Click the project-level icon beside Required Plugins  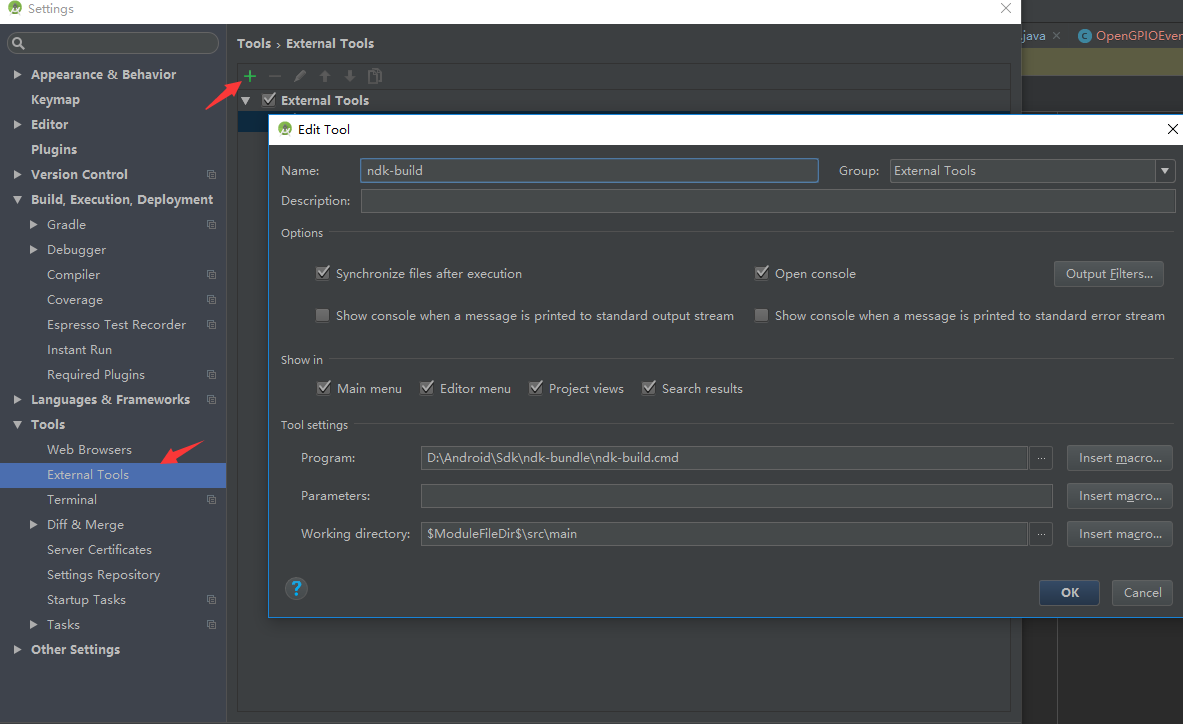pyautogui.click(x=211, y=375)
